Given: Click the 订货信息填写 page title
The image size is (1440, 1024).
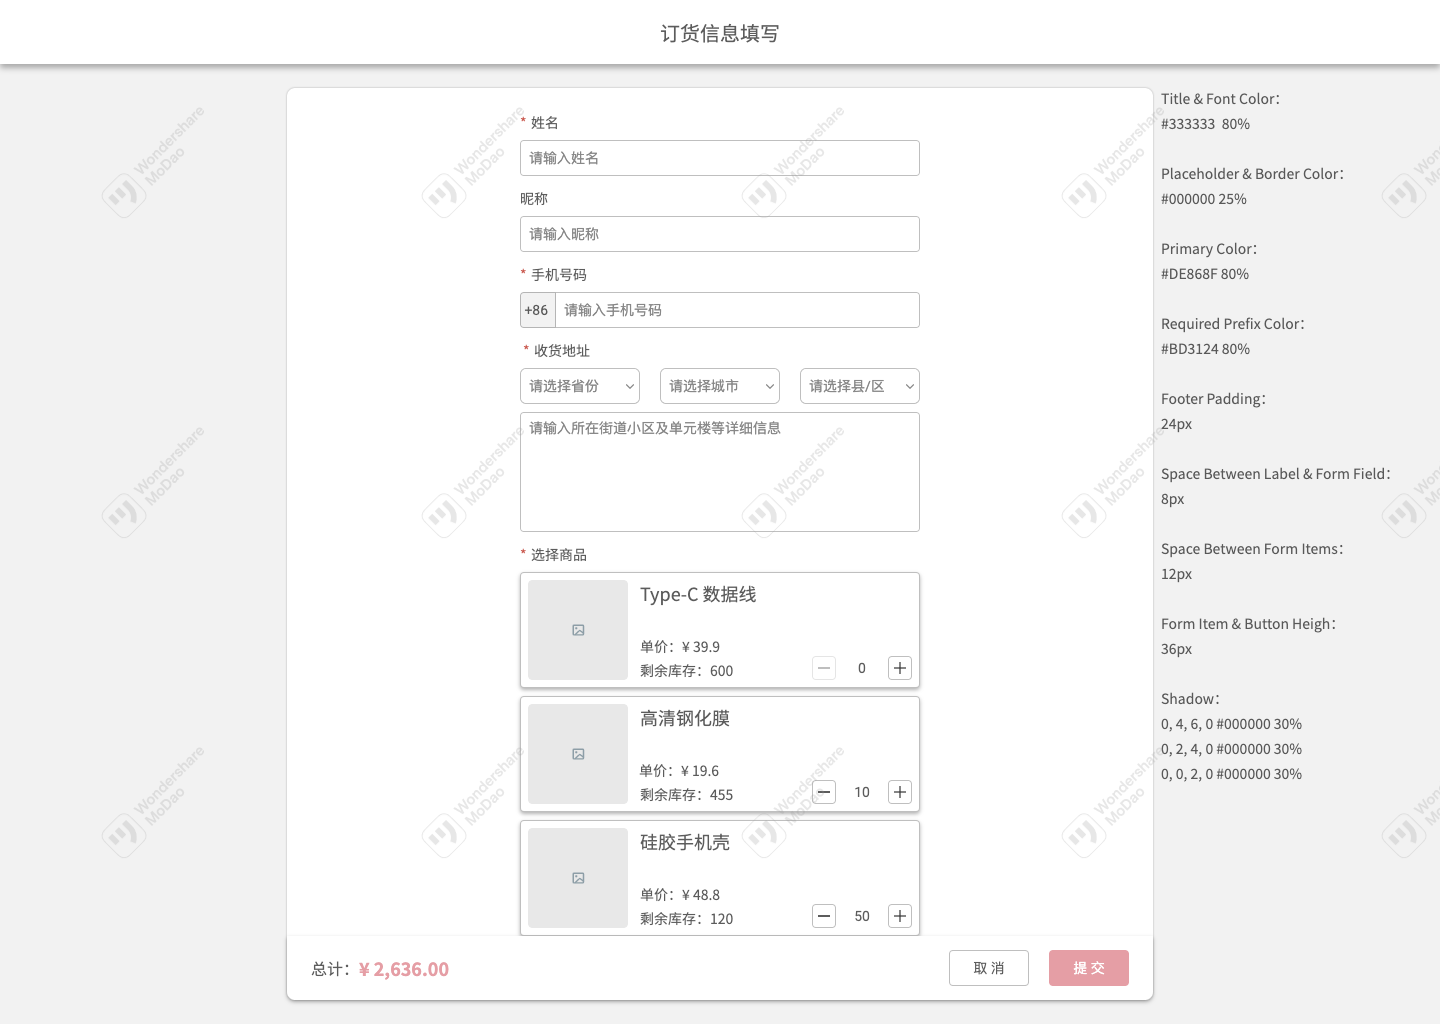Looking at the screenshot, I should click(720, 33).
